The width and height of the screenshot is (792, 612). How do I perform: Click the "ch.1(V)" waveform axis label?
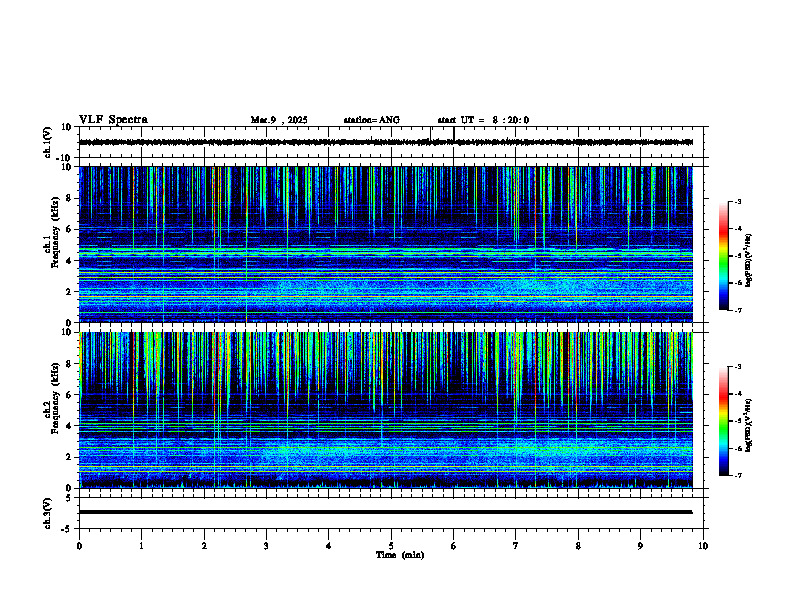tap(47, 142)
